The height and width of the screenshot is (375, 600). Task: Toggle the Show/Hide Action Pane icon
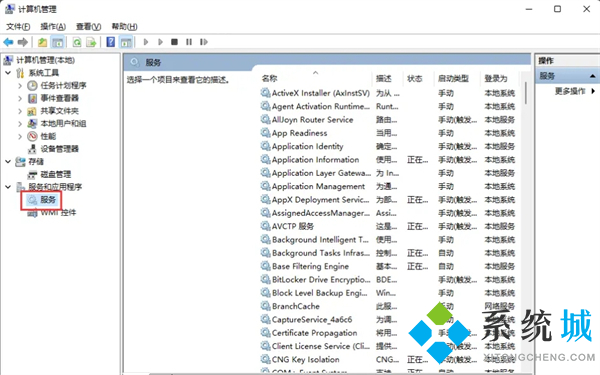tap(126, 42)
